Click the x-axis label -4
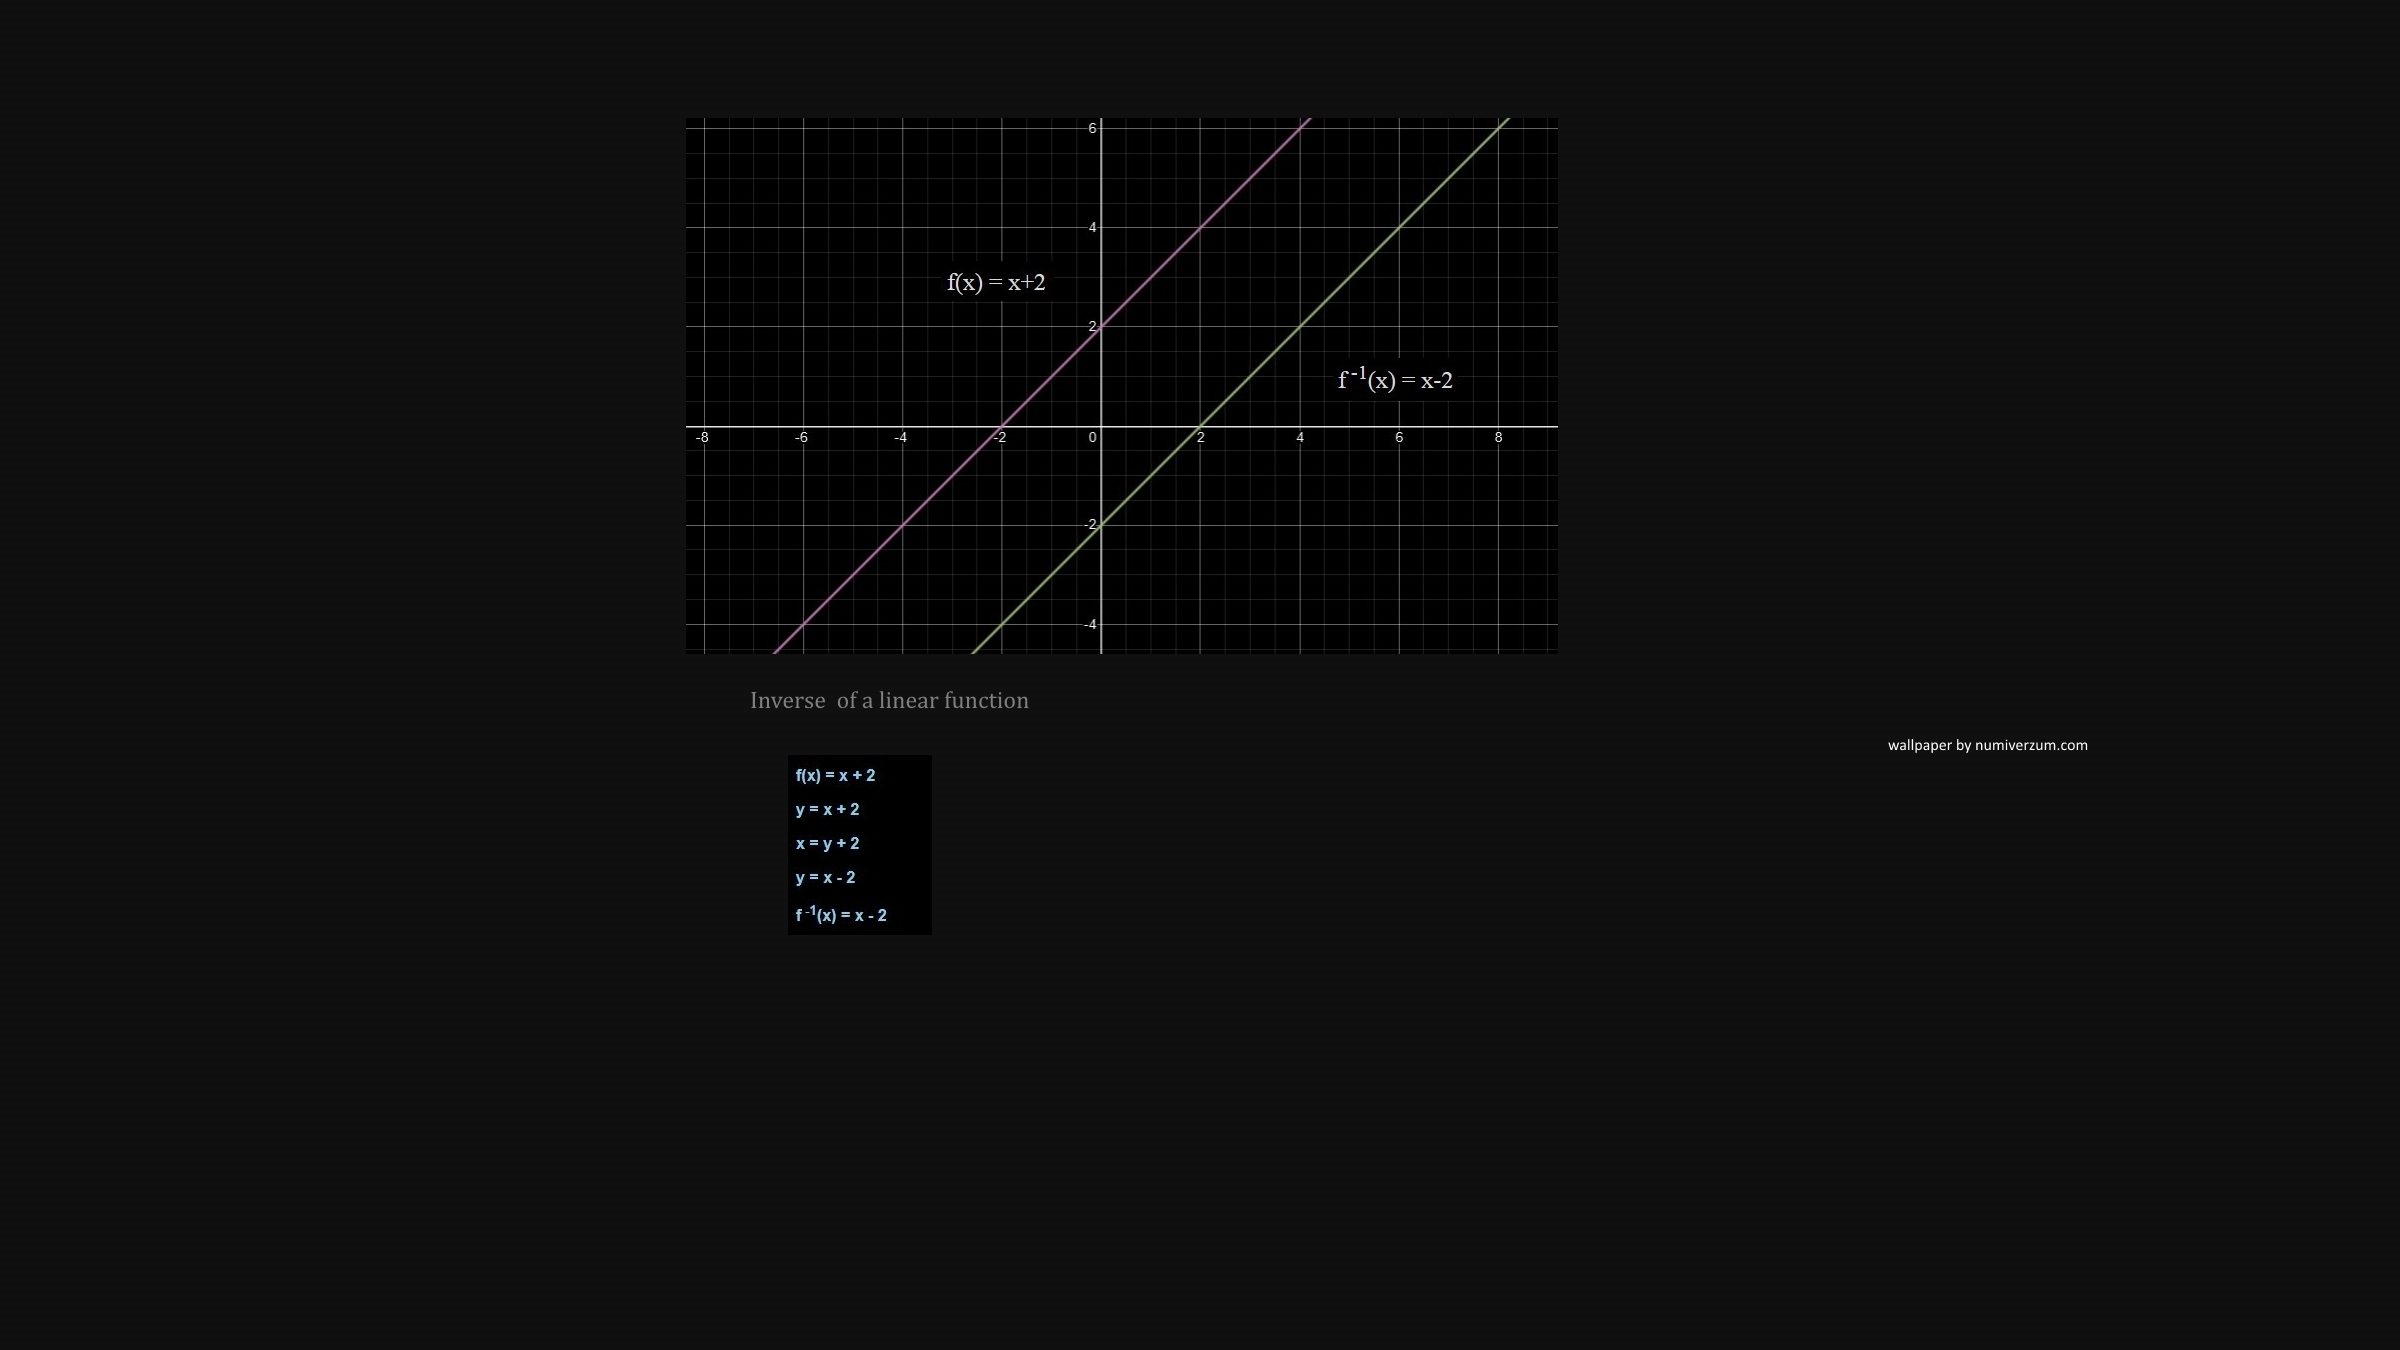This screenshot has width=2400, height=1350. click(x=900, y=438)
